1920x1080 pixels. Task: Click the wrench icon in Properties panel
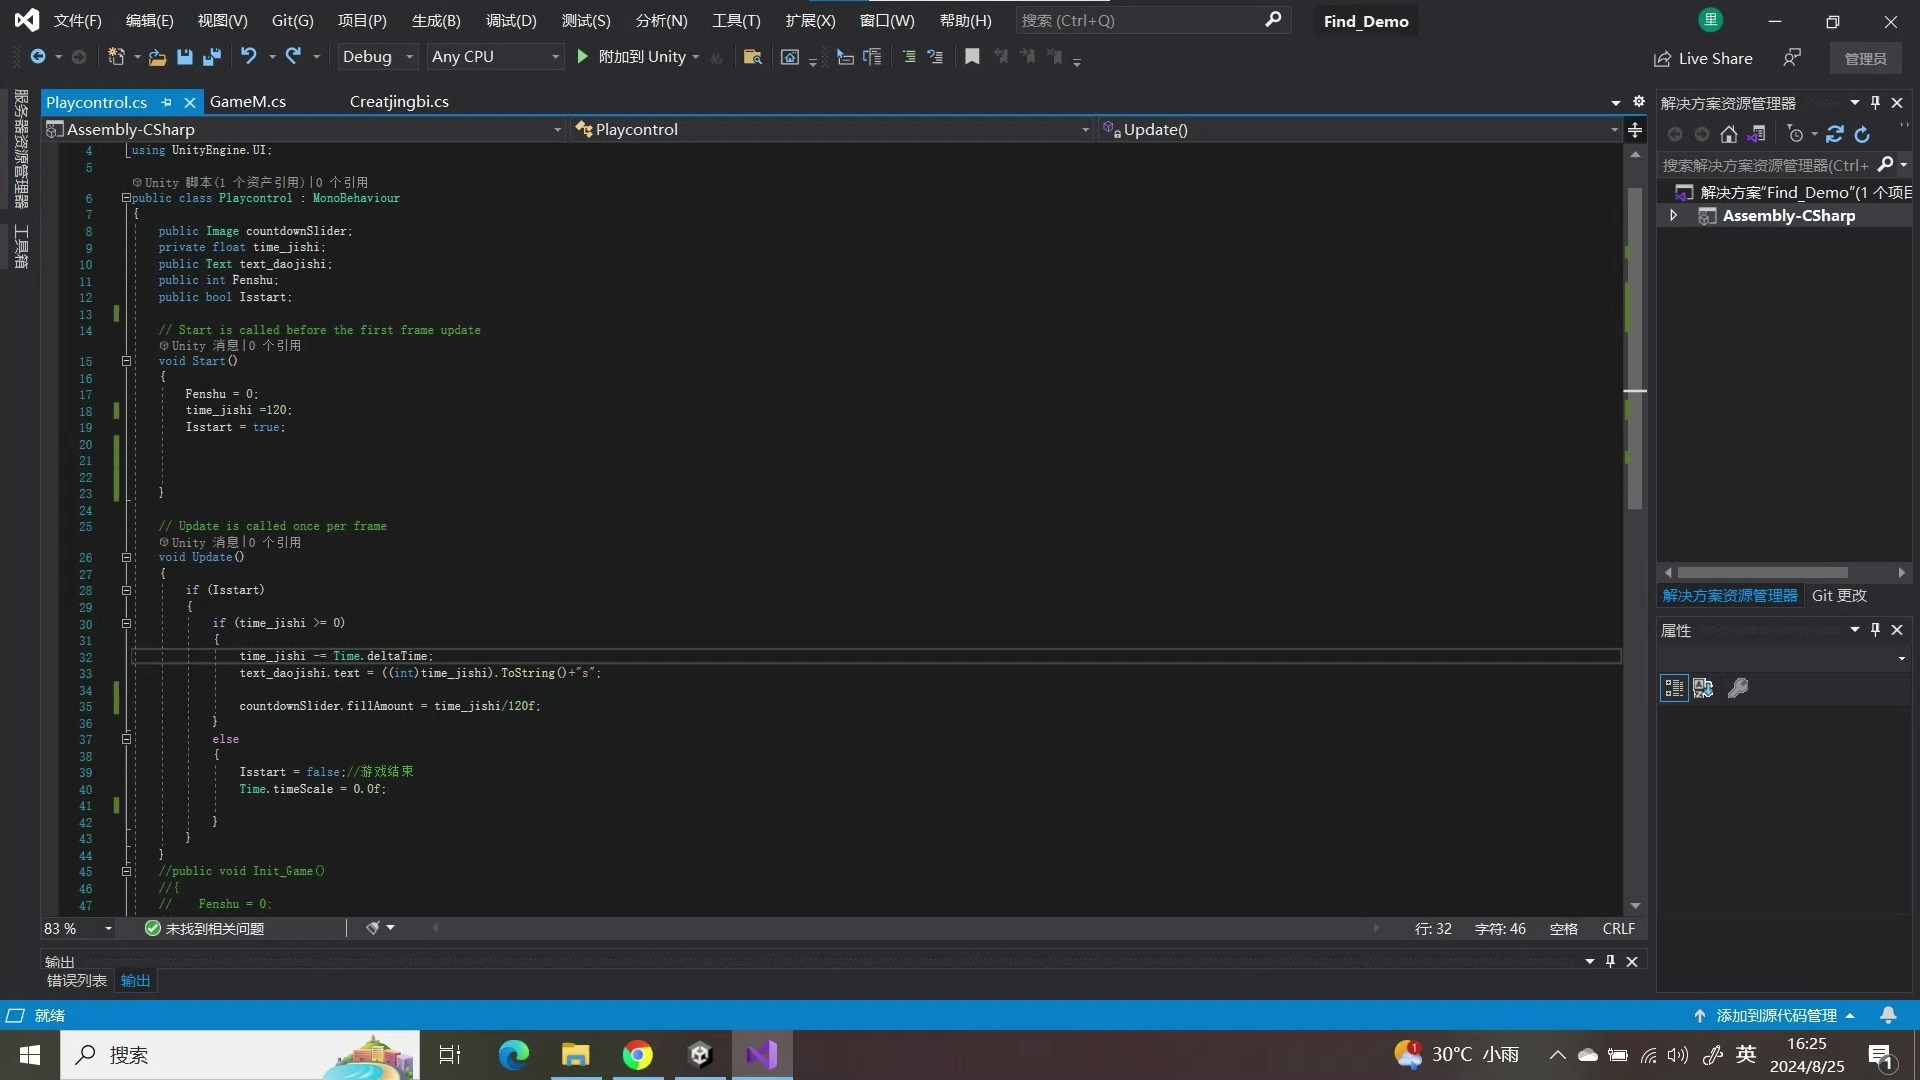pos(1738,688)
